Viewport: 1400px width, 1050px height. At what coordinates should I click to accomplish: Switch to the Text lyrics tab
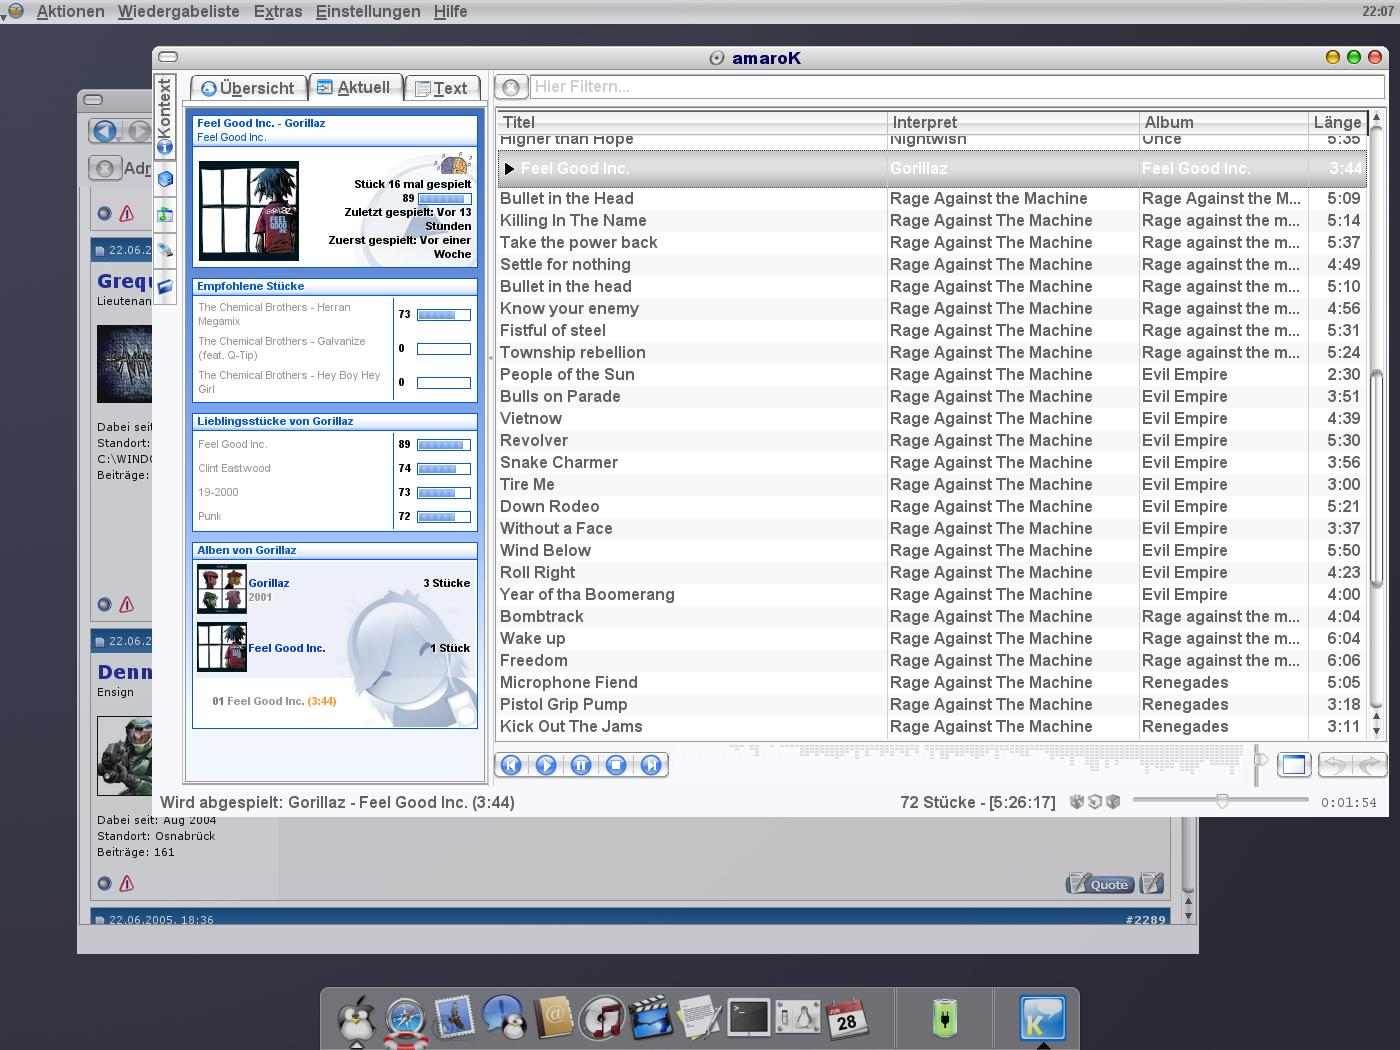tap(442, 88)
